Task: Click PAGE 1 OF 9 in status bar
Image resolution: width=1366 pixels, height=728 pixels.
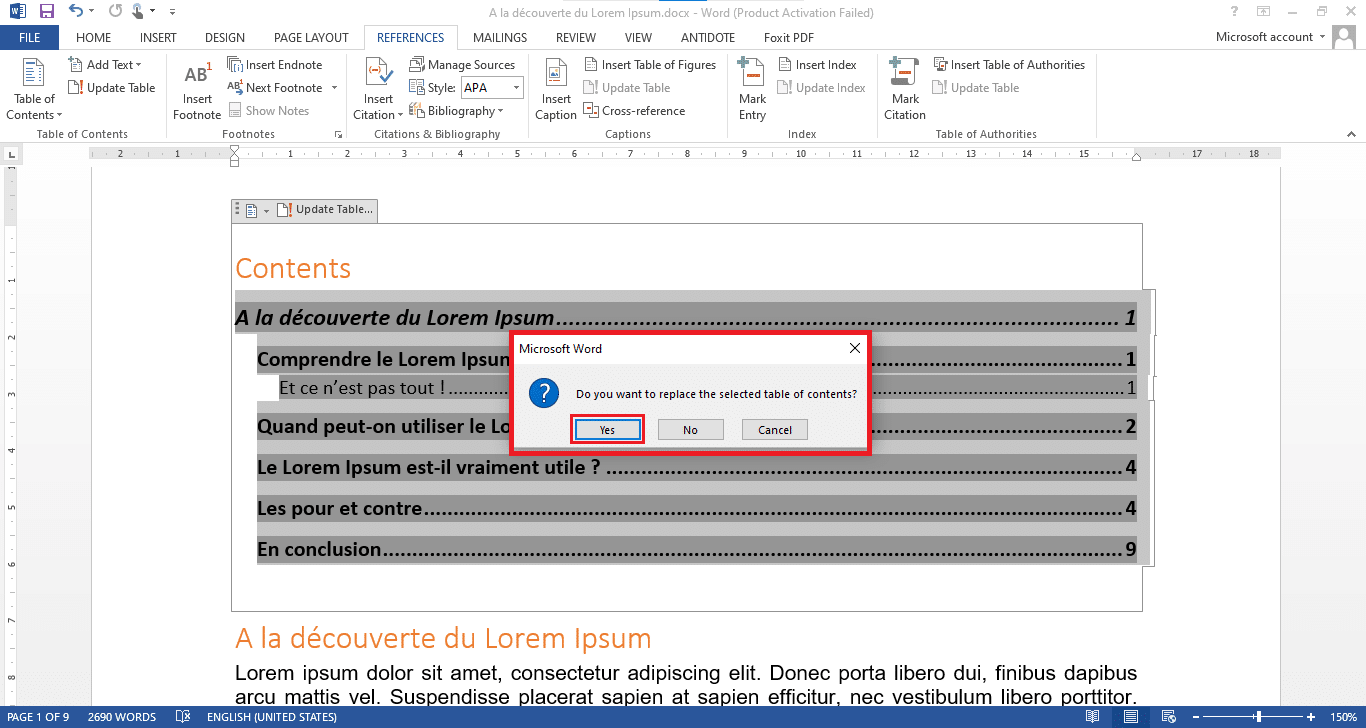Action: [x=38, y=717]
